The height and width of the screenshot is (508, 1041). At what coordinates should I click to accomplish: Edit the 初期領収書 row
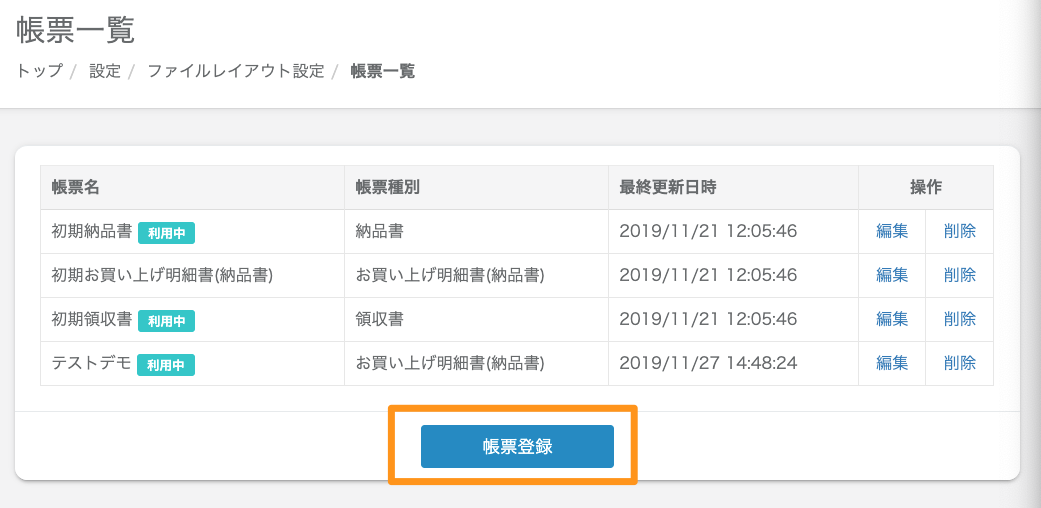point(892,319)
